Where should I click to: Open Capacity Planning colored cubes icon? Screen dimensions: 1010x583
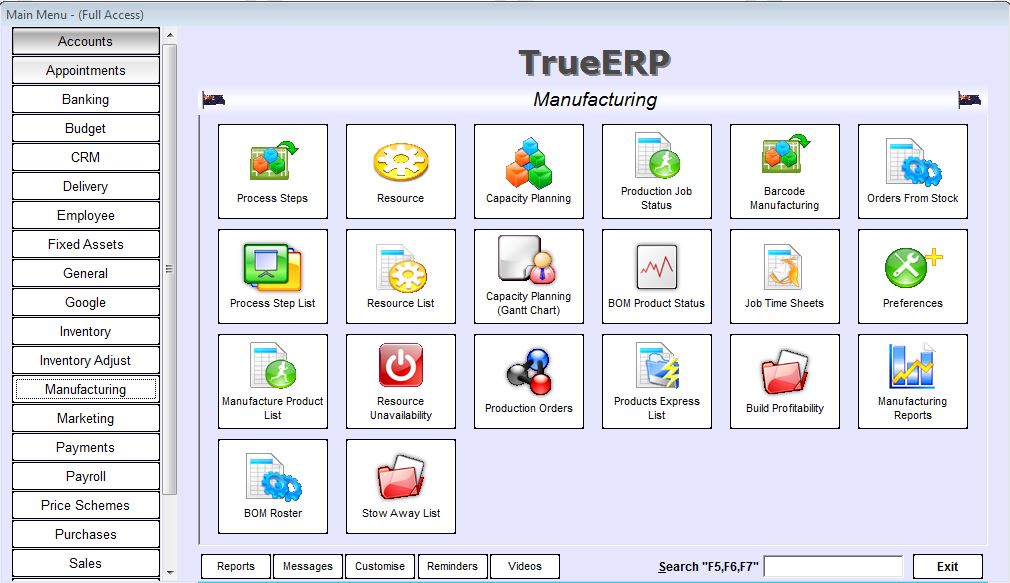(528, 171)
